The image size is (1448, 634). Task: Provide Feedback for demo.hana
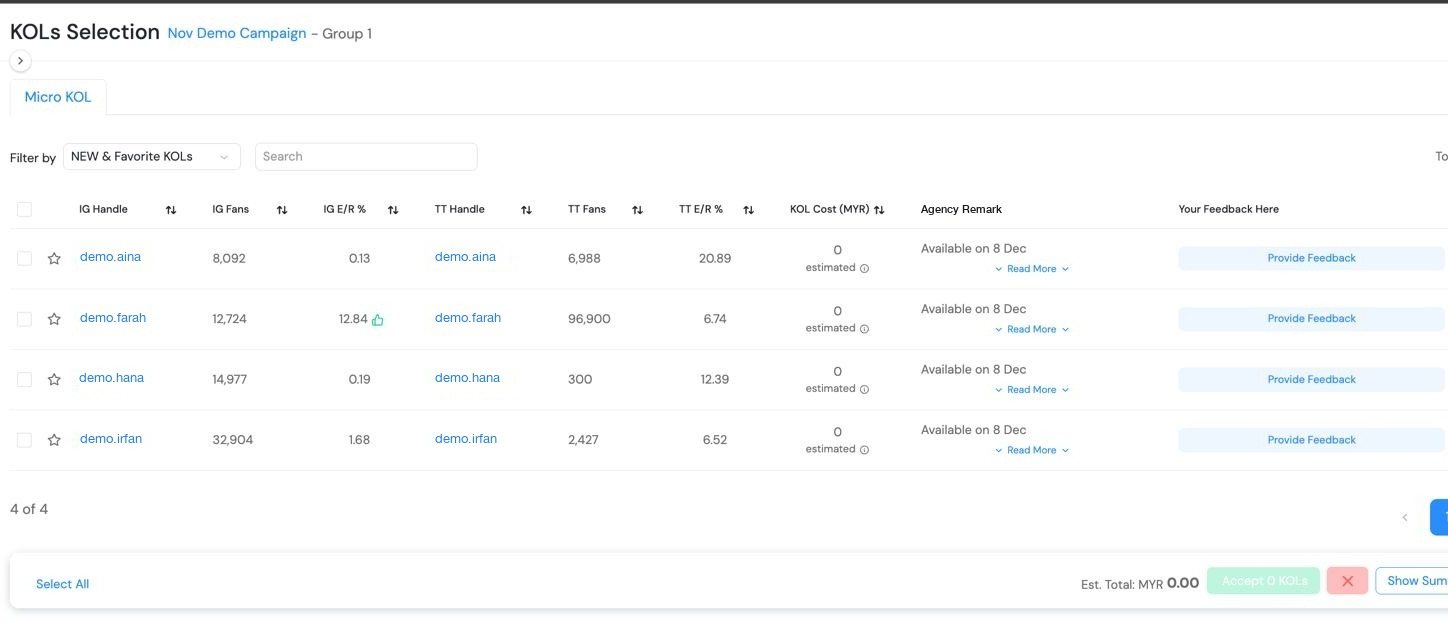pos(1311,380)
